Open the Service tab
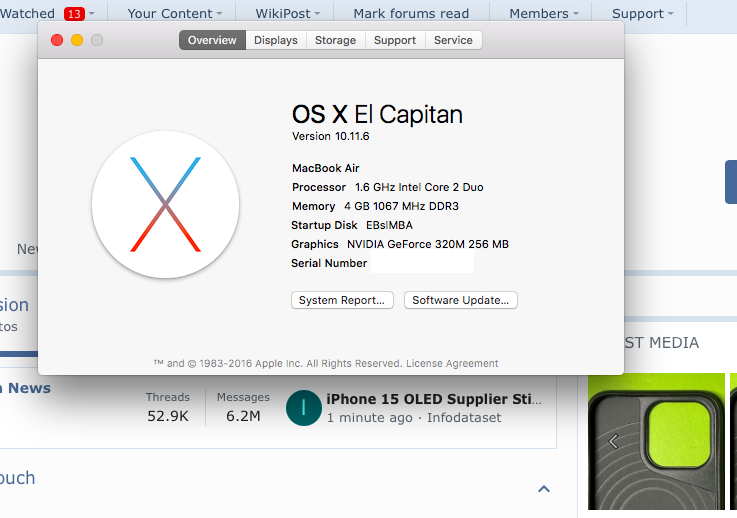 pyautogui.click(x=453, y=40)
